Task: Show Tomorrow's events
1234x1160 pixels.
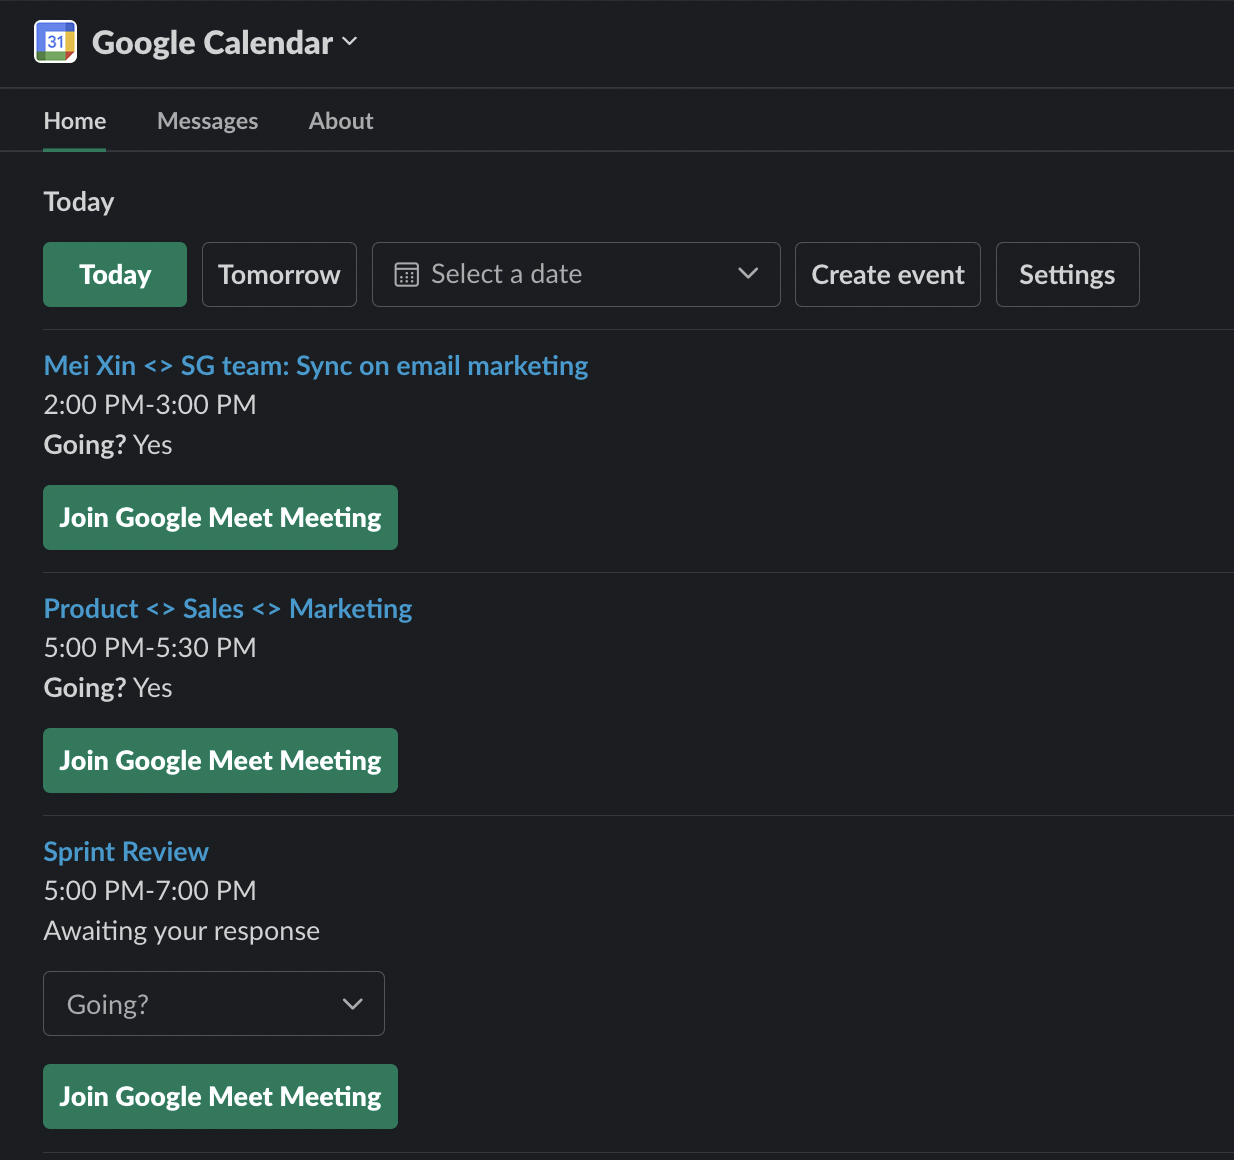Action: pyautogui.click(x=279, y=274)
